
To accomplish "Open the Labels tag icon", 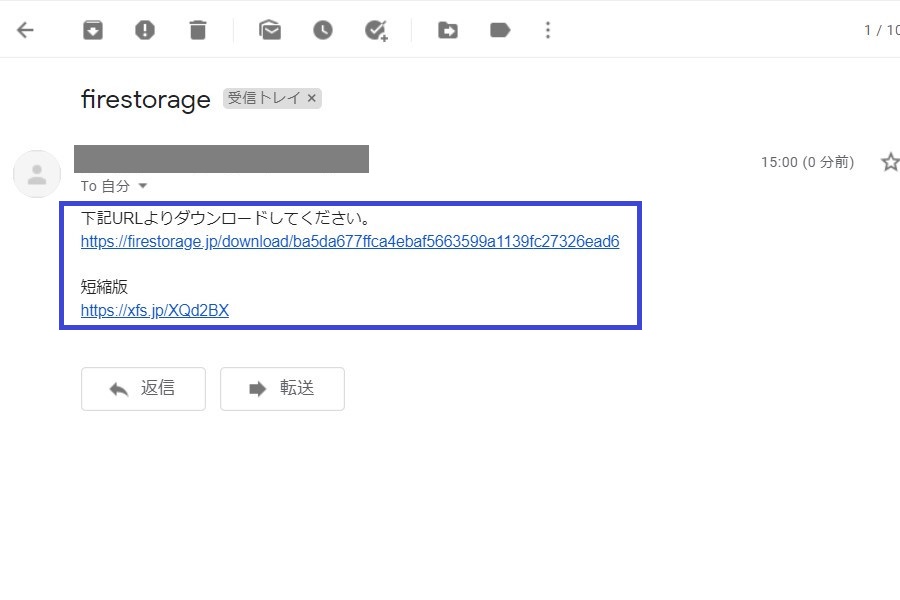I will (500, 30).
